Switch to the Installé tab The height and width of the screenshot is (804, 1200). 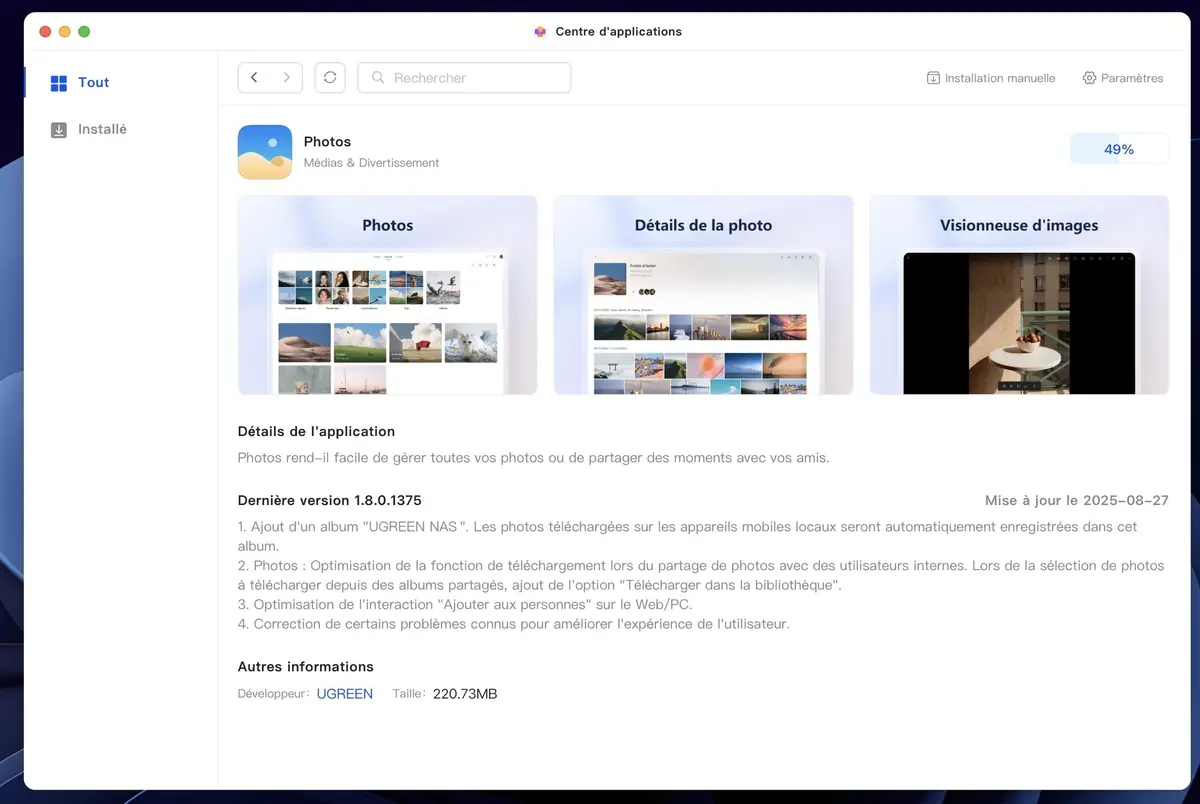[x=100, y=129]
